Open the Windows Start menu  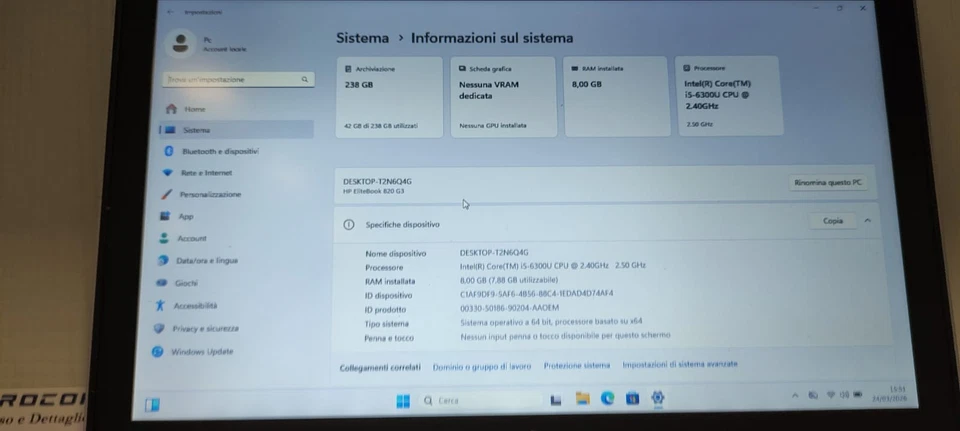pos(403,401)
